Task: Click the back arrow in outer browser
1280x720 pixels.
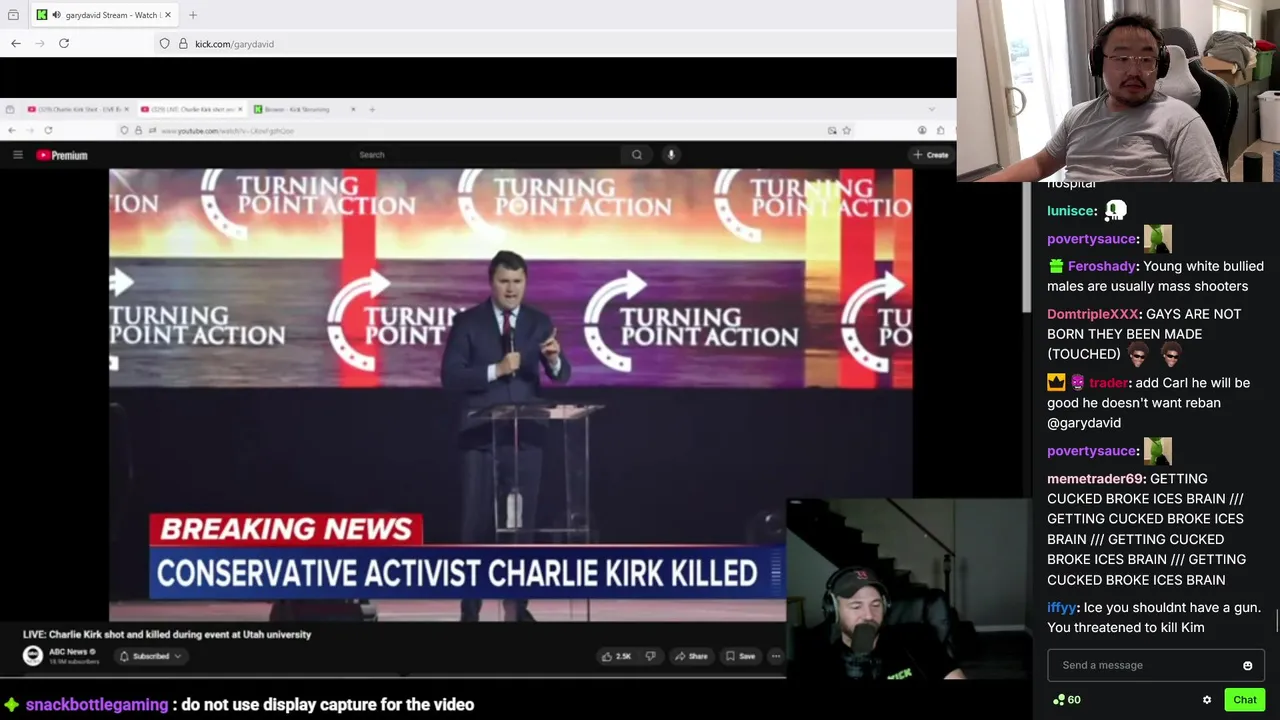Action: 16,44
